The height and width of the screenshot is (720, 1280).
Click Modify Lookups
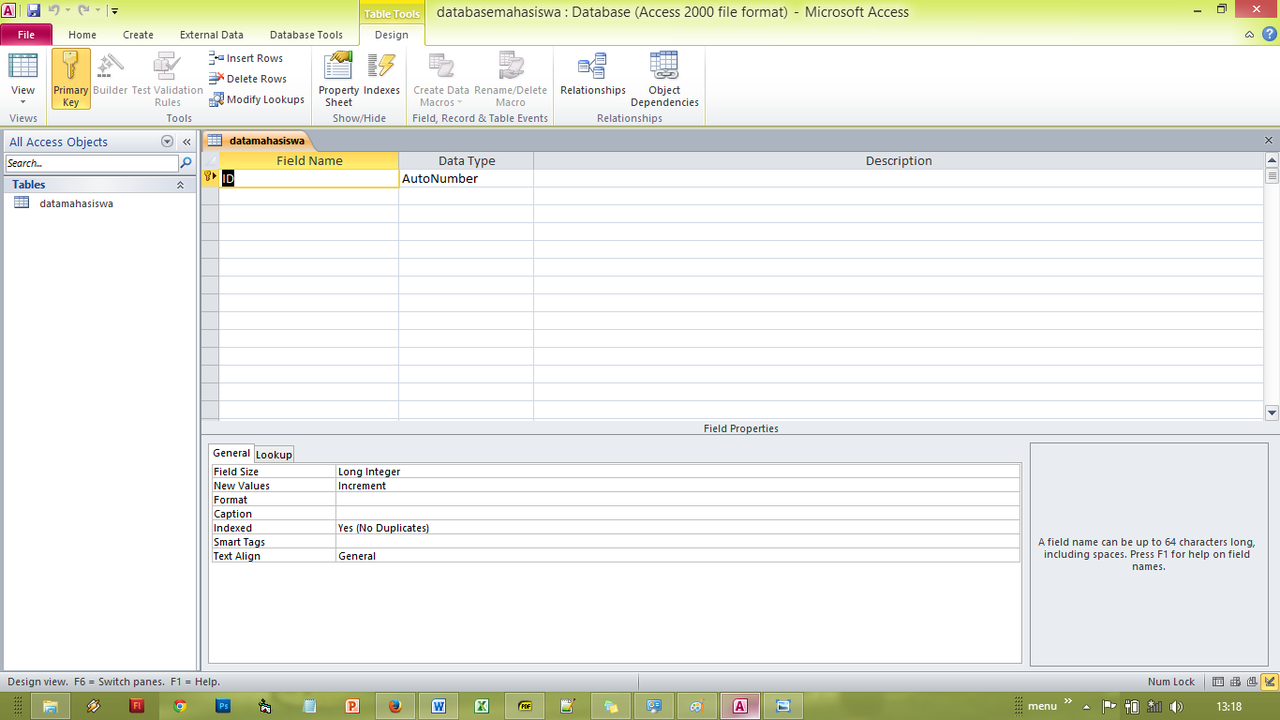[x=257, y=100]
